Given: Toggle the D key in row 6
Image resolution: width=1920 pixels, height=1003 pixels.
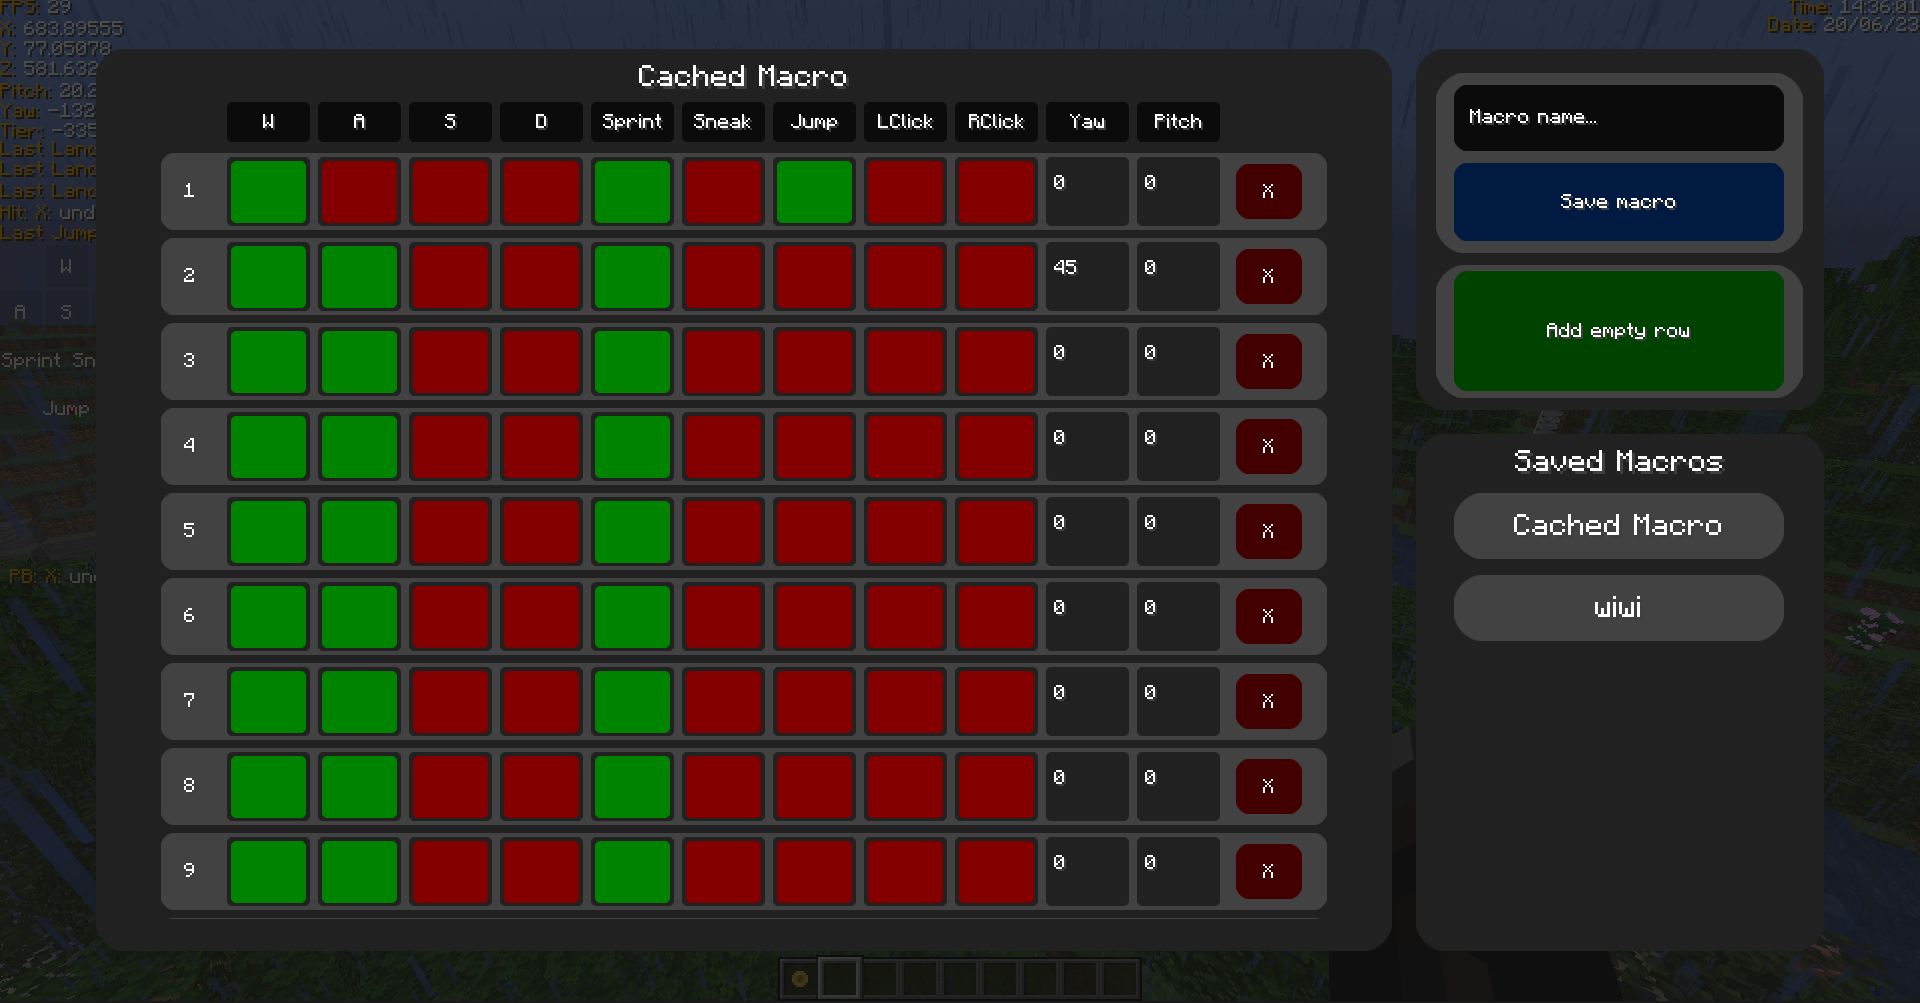Looking at the screenshot, I should [x=541, y=616].
